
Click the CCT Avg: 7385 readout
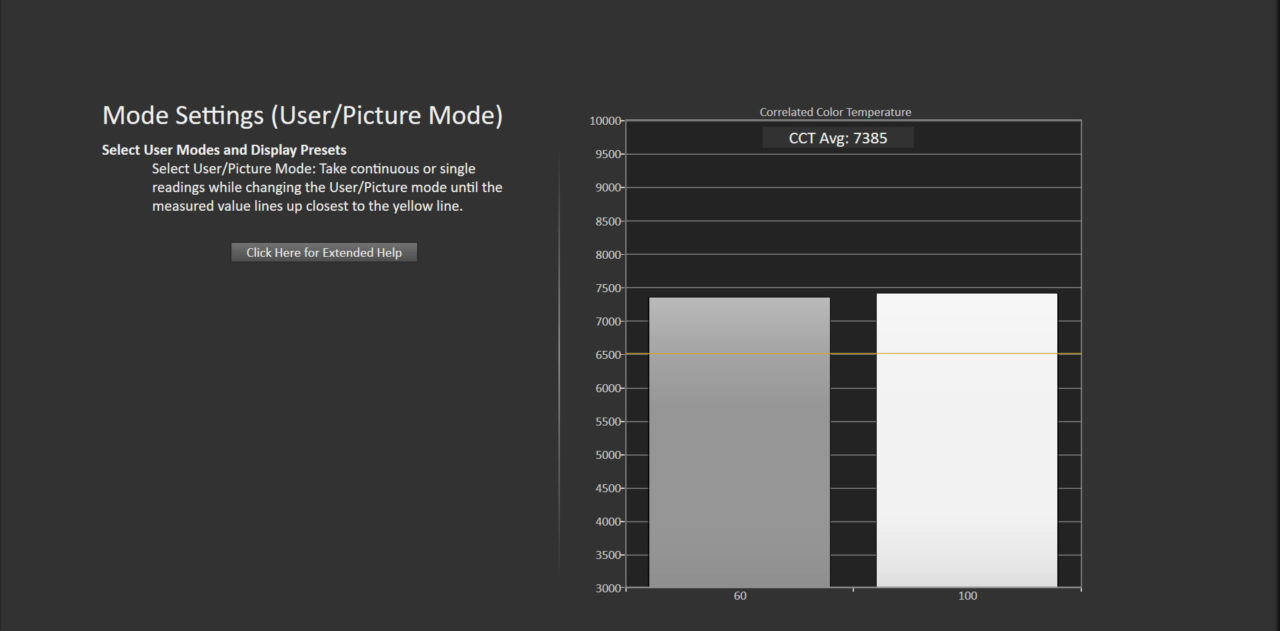838,138
